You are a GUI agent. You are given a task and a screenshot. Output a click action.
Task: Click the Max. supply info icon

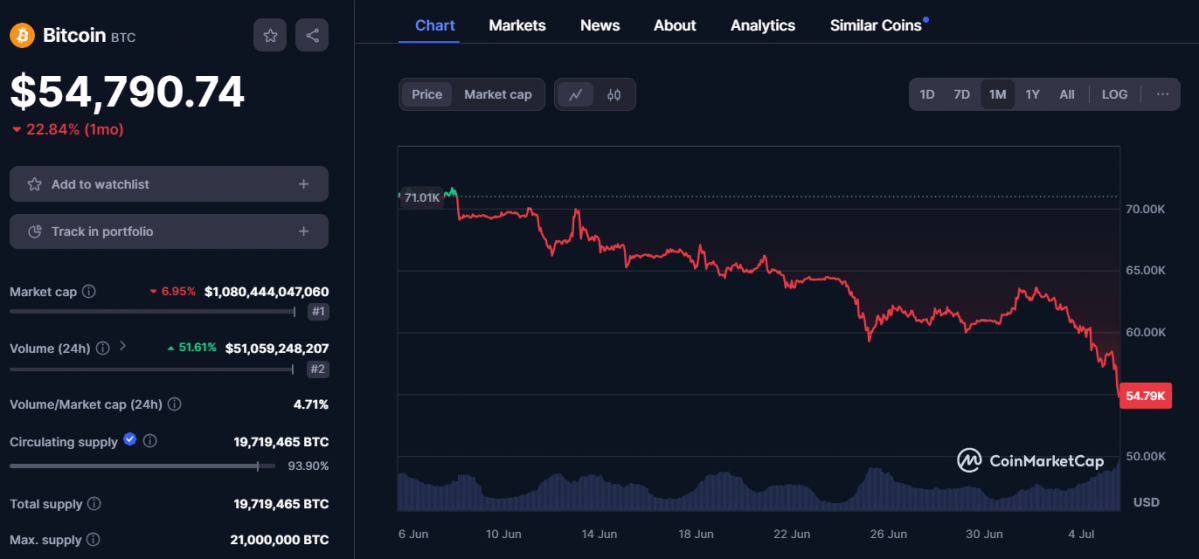tap(94, 540)
